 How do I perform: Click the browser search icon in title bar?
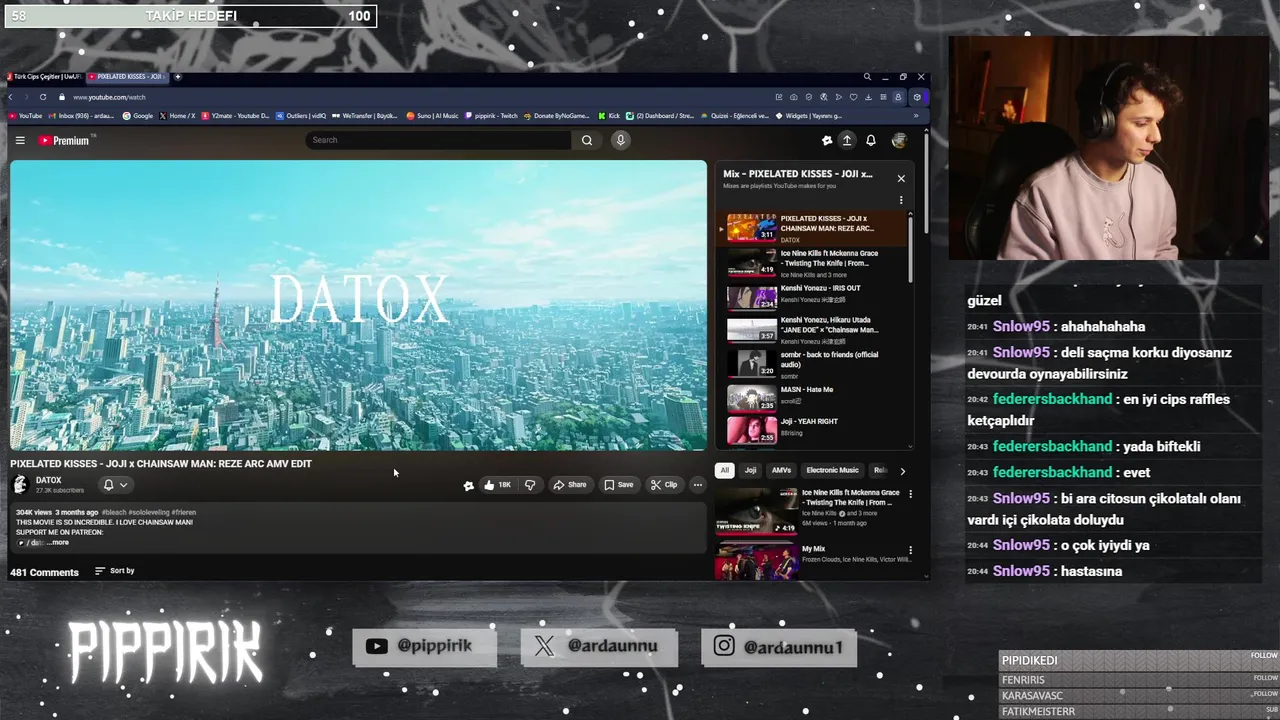[867, 77]
